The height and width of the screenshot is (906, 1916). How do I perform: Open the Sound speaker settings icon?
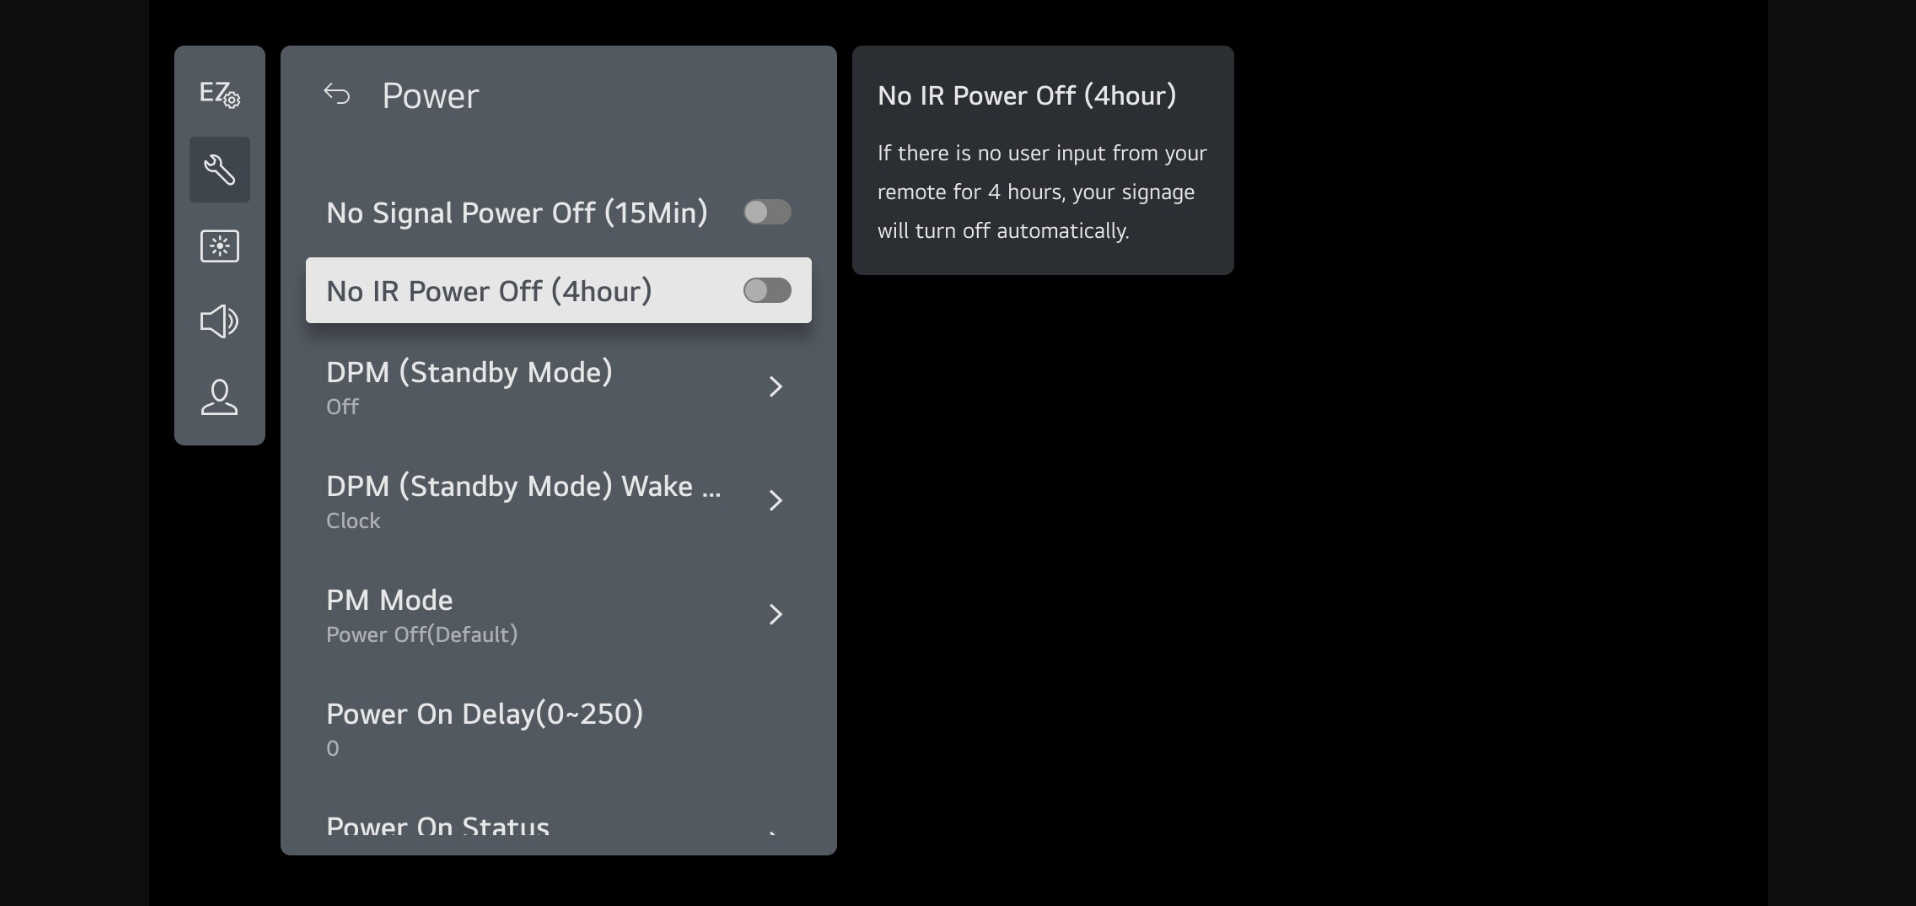pos(219,322)
